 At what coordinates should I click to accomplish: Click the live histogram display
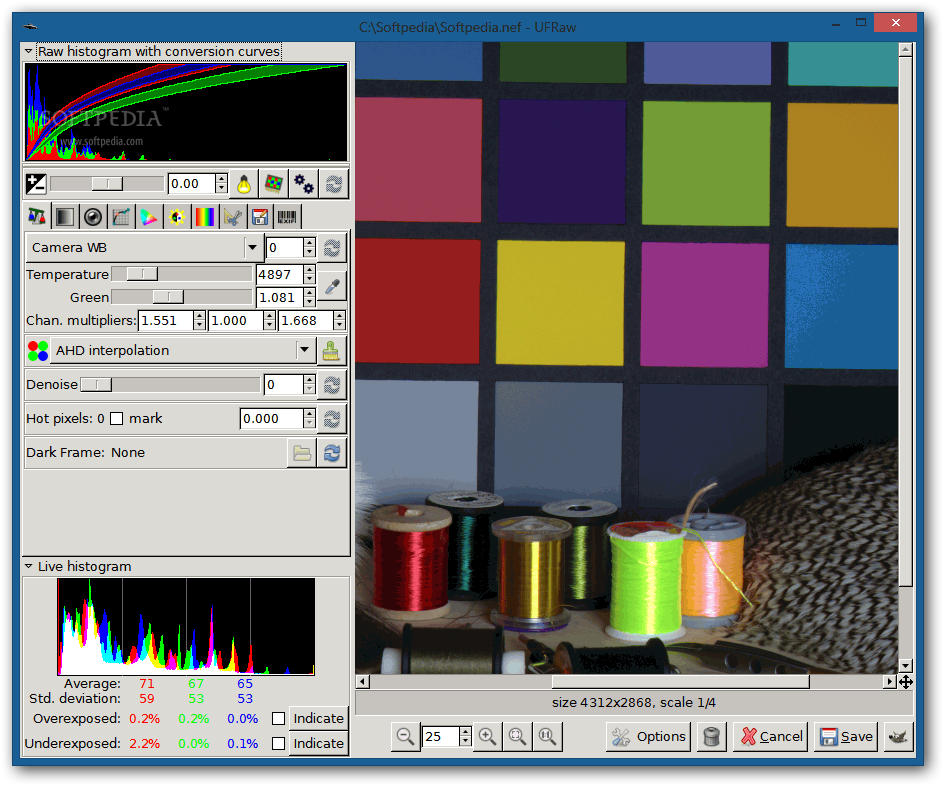186,627
